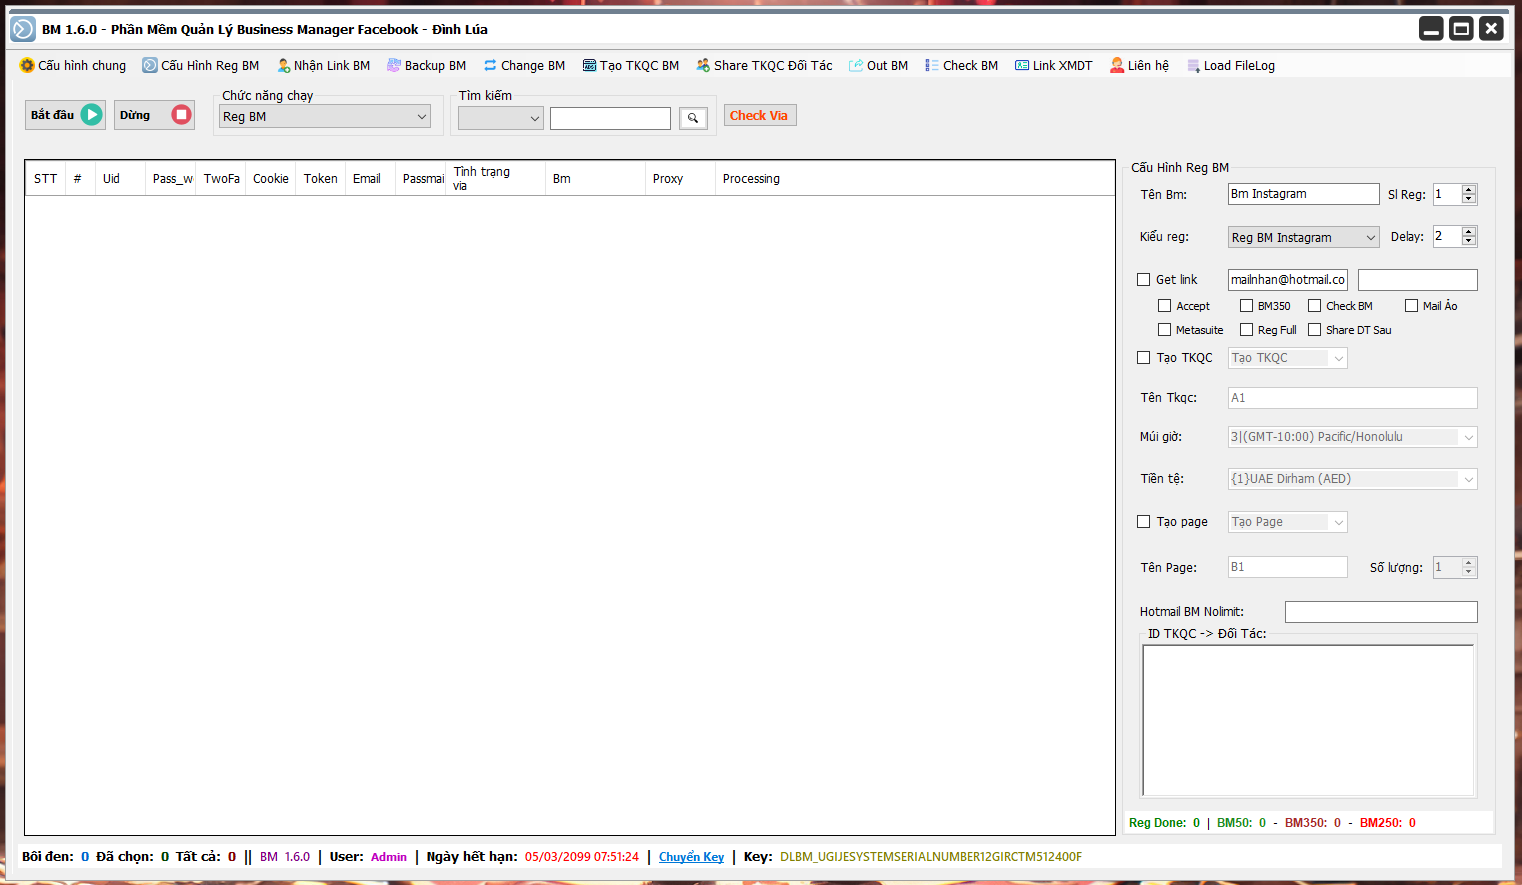Decrease the Delay value
Image resolution: width=1522 pixels, height=885 pixels.
[1469, 241]
